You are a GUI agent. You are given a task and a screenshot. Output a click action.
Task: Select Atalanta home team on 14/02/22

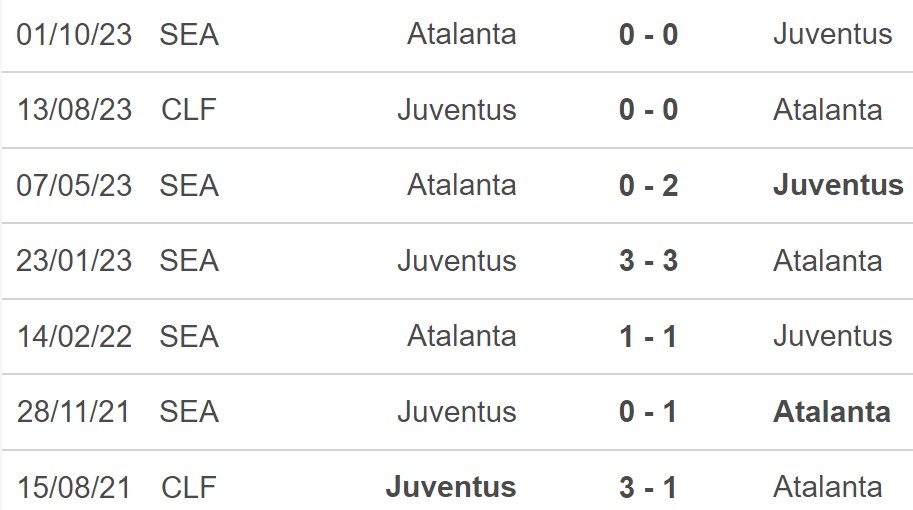point(462,335)
